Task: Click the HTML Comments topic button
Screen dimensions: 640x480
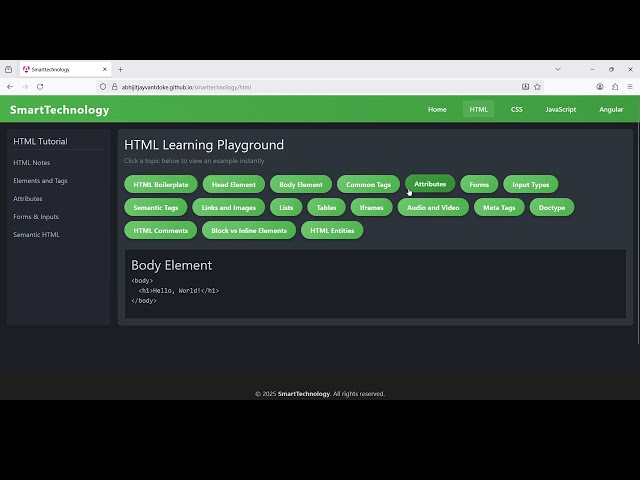Action: [x=160, y=230]
